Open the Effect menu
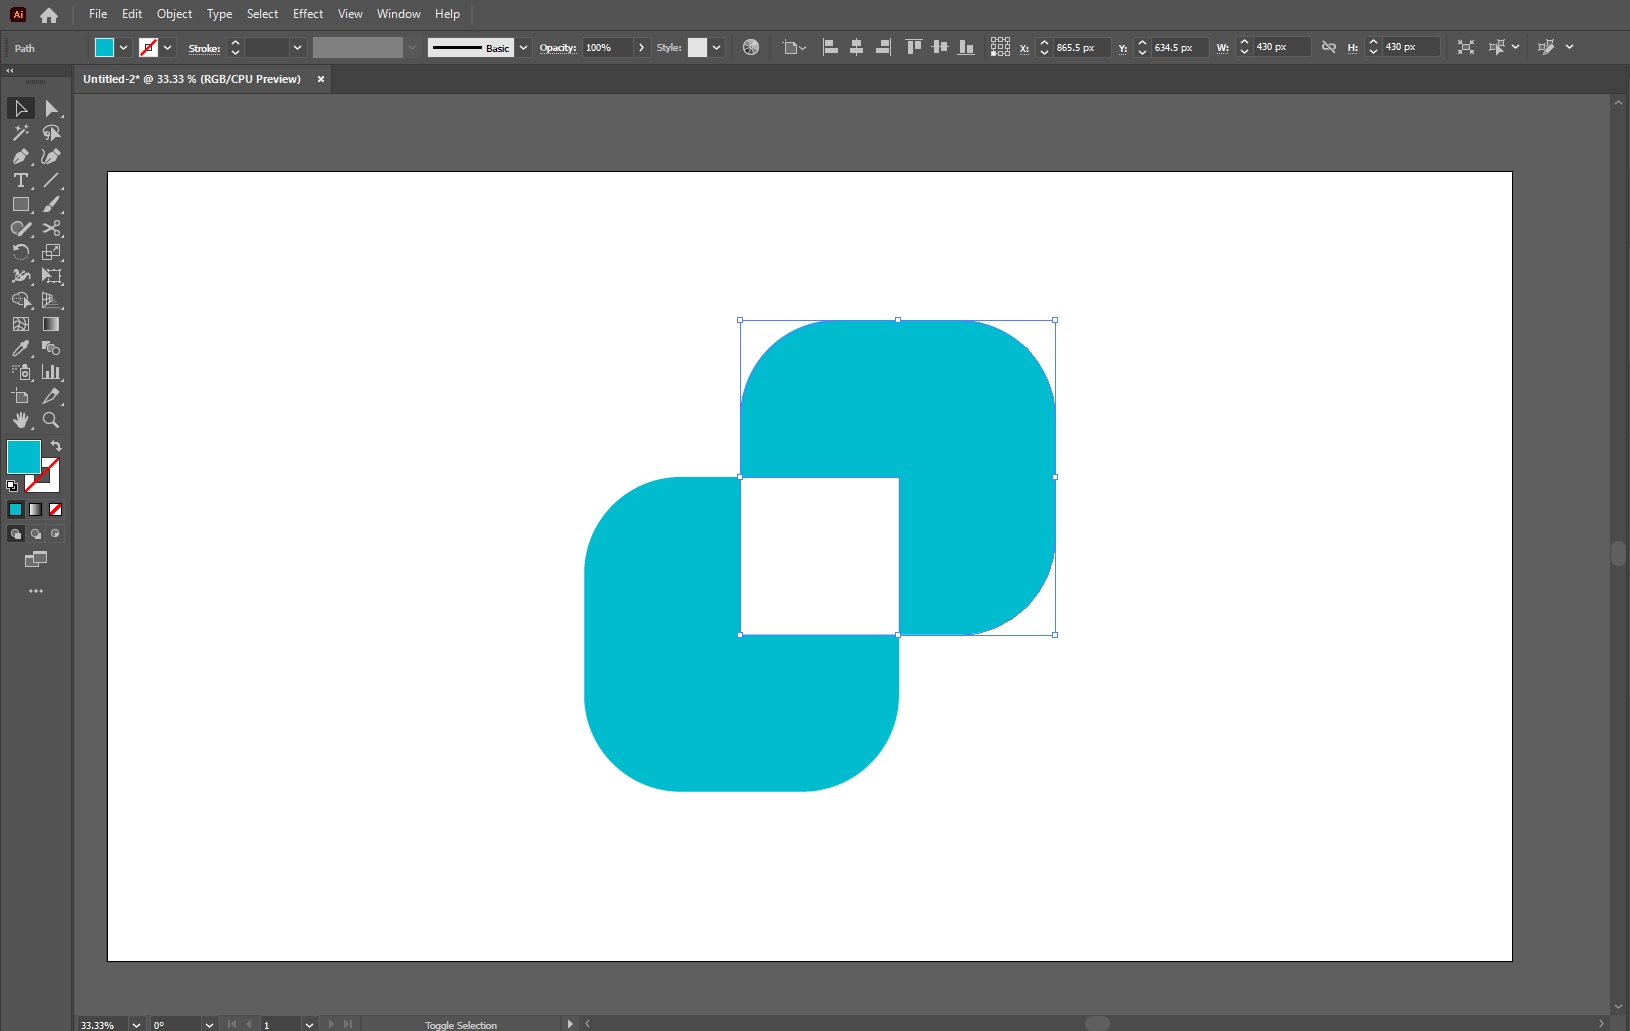1630x1031 pixels. 308,14
